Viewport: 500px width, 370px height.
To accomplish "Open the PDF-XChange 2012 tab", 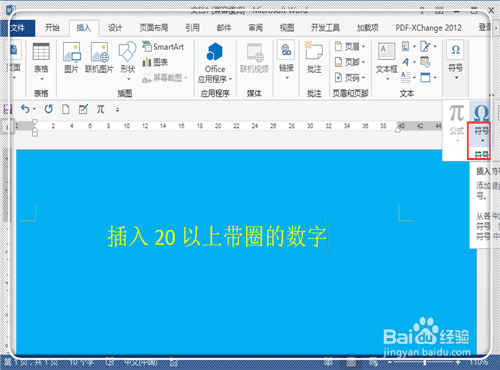I will click(429, 28).
